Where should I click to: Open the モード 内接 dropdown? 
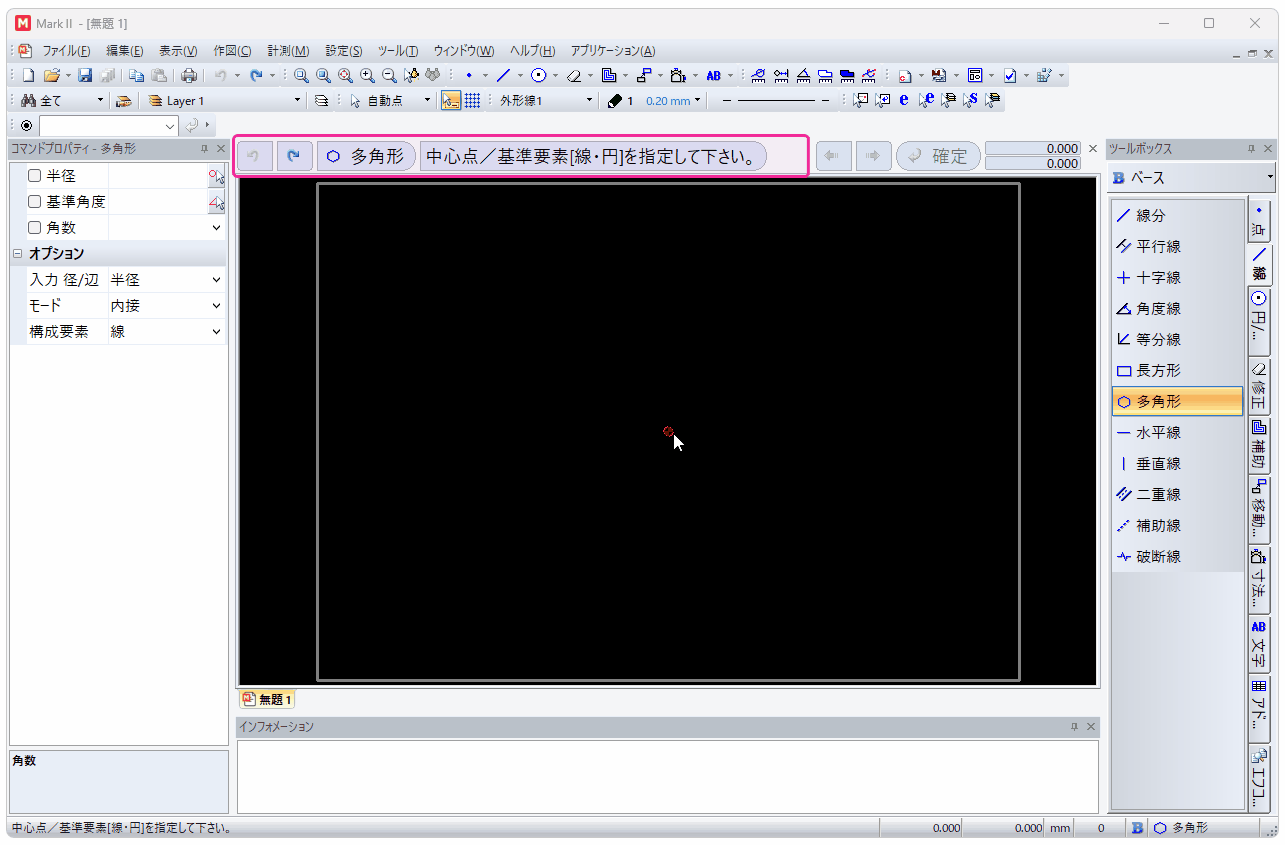click(216, 306)
